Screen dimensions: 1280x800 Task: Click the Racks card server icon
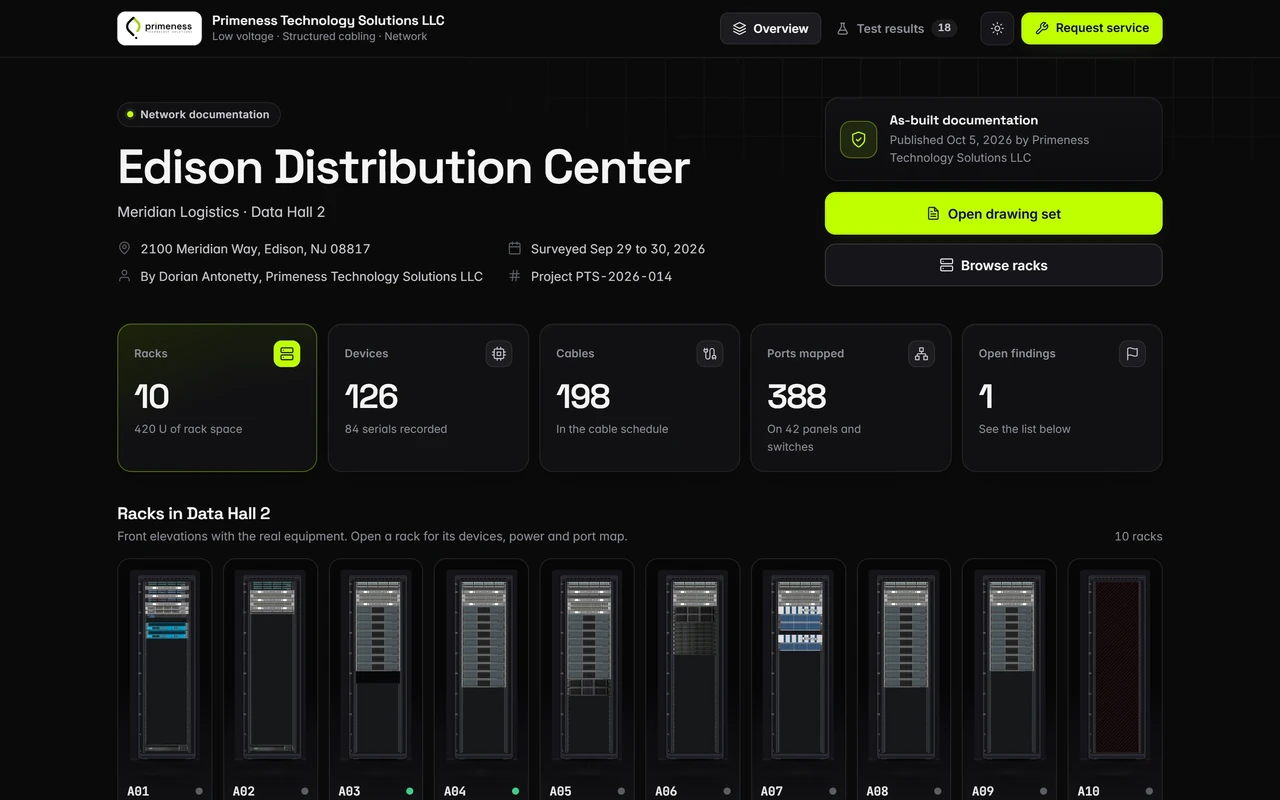tap(287, 353)
